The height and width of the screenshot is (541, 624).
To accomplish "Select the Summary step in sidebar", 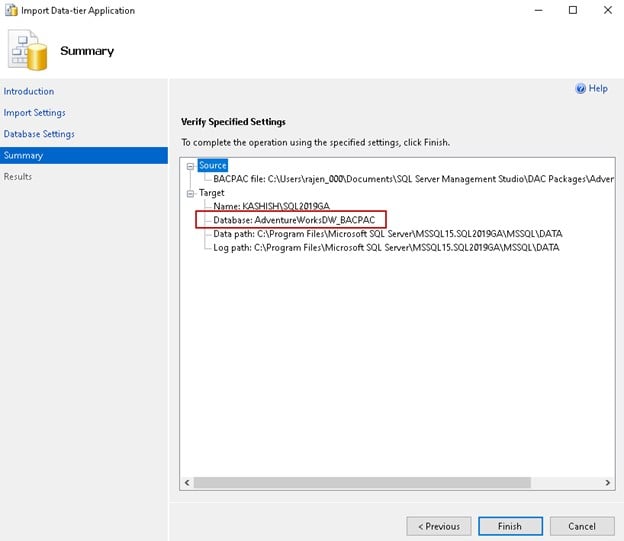I will pyautogui.click(x=23, y=155).
